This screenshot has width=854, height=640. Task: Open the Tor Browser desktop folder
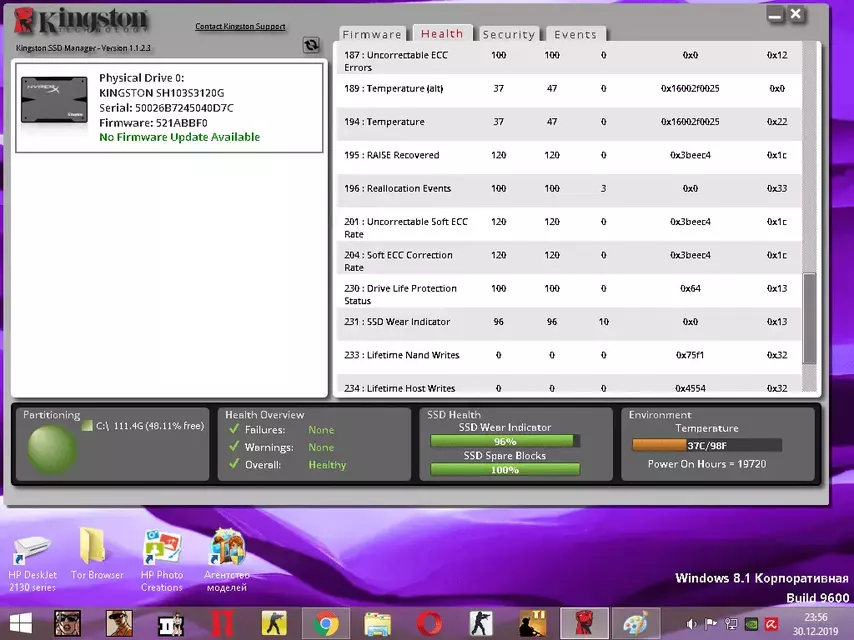pos(96,553)
